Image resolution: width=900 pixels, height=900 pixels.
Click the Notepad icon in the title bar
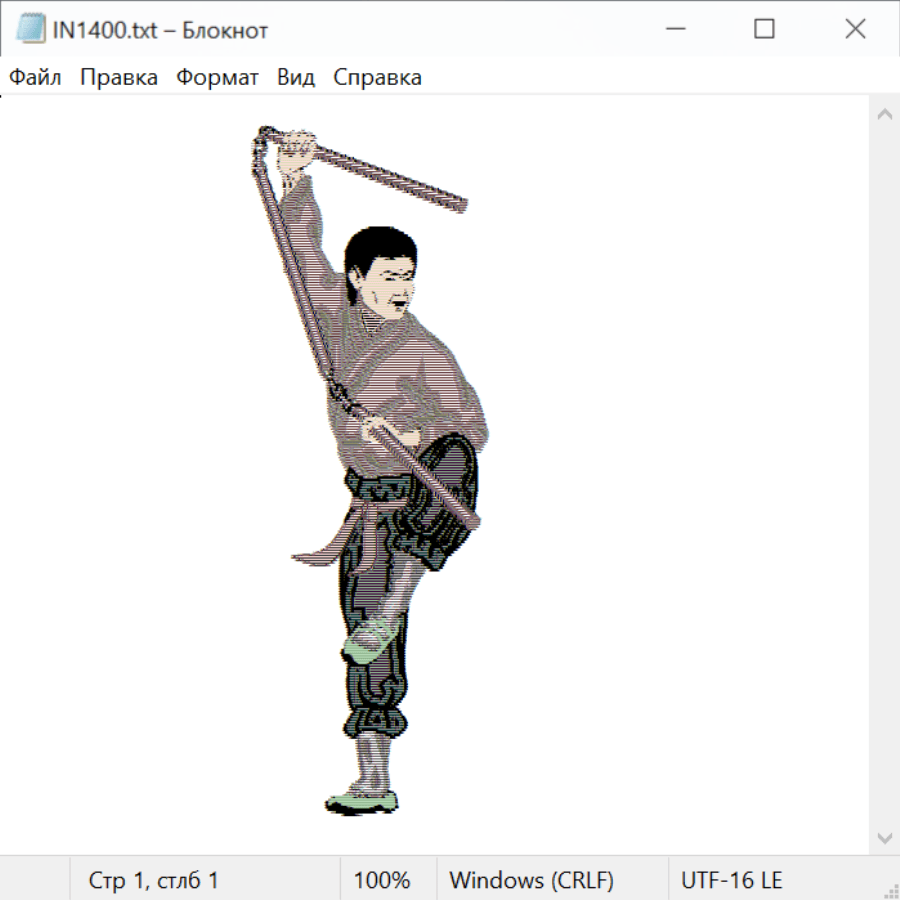pyautogui.click(x=30, y=30)
